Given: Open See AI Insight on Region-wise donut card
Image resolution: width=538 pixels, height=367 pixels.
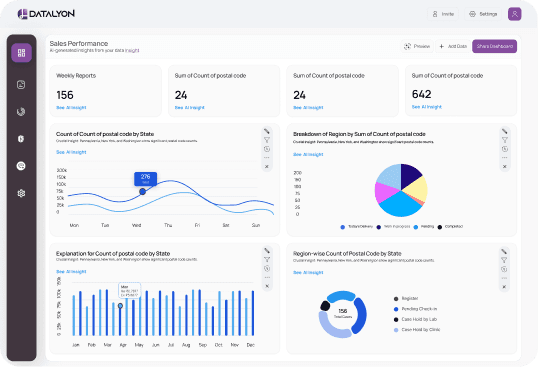Looking at the screenshot, I should [x=308, y=273].
